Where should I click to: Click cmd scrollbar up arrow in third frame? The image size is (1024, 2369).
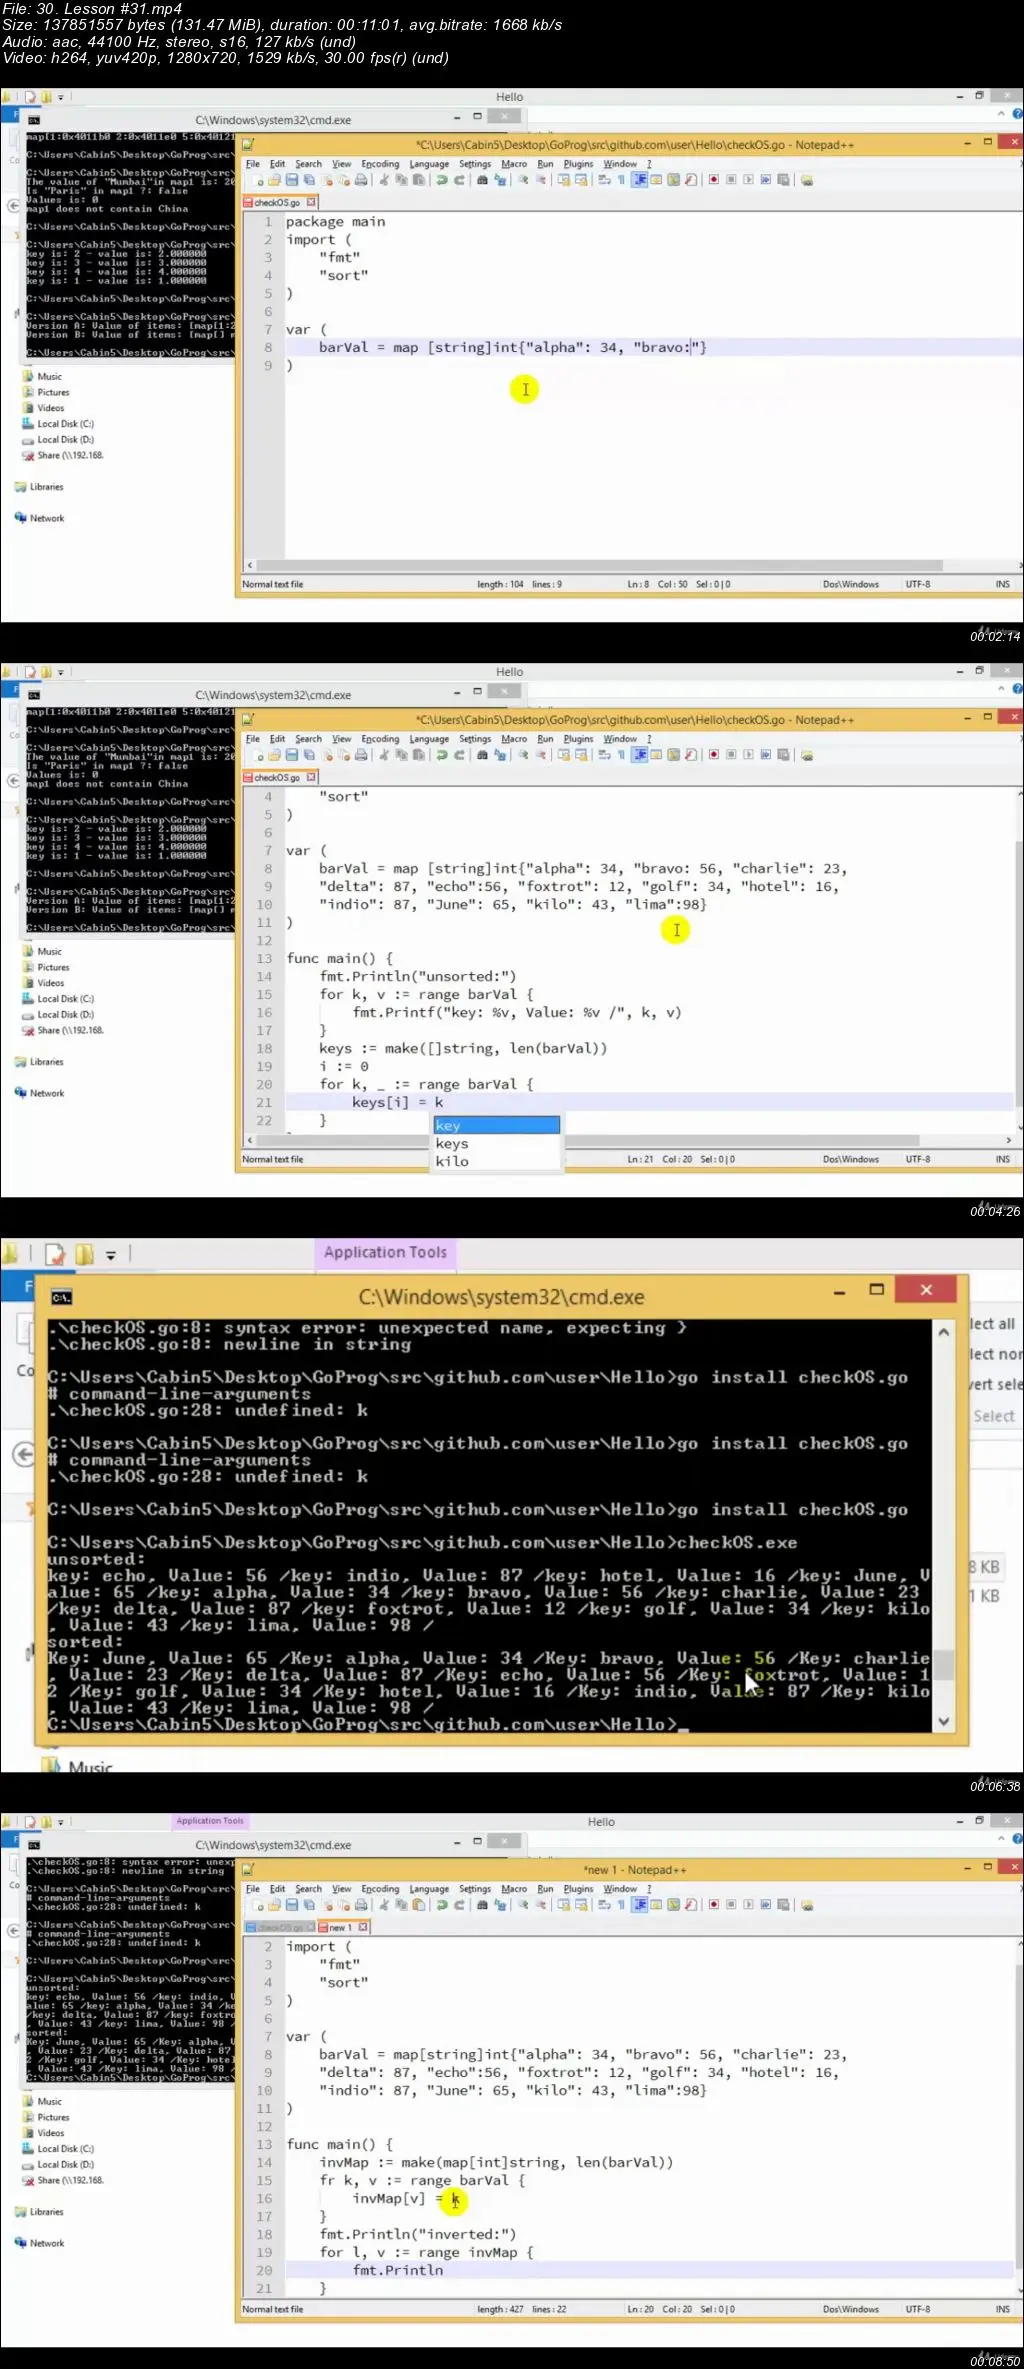(943, 1332)
